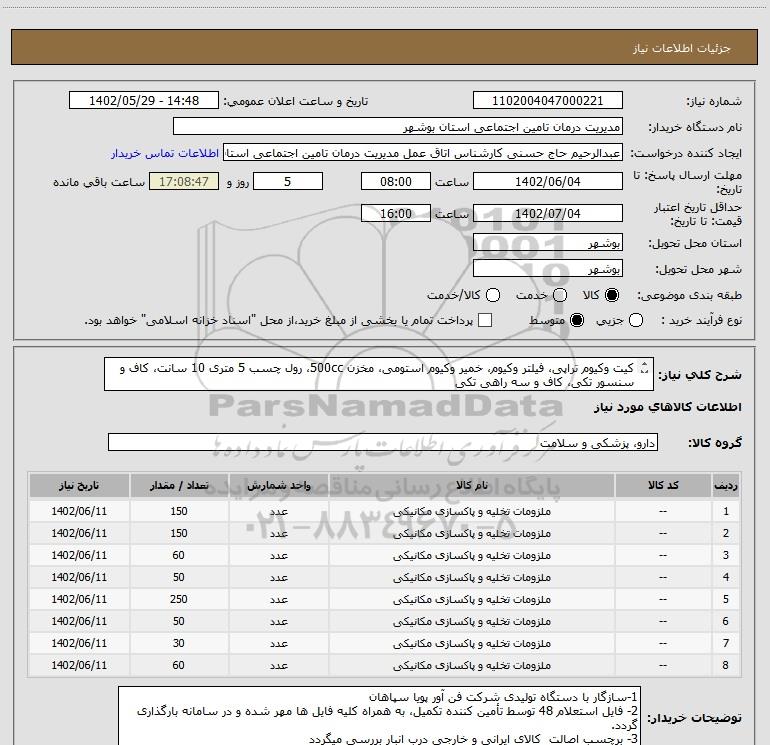The image size is (770, 745).
Task: Click the buyer notes text area
Action: click(379, 716)
